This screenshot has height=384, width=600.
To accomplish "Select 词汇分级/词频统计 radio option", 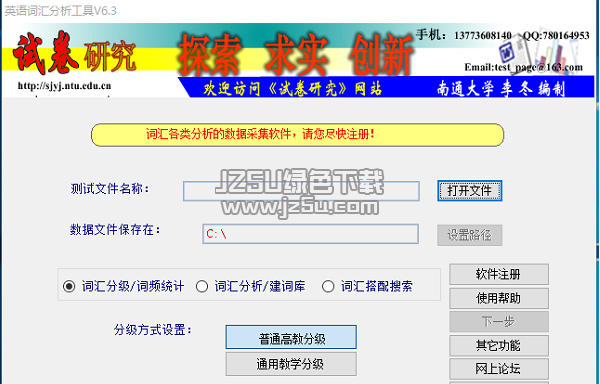I will [124, 286].
